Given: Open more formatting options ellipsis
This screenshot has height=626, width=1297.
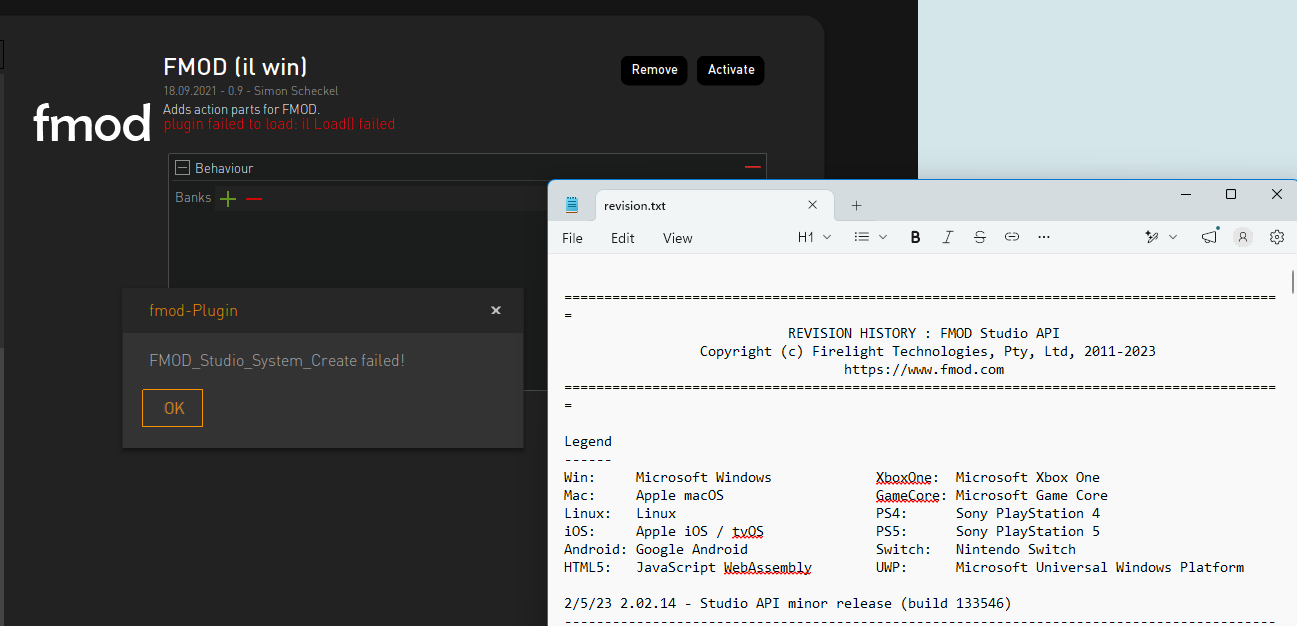Looking at the screenshot, I should [1044, 237].
